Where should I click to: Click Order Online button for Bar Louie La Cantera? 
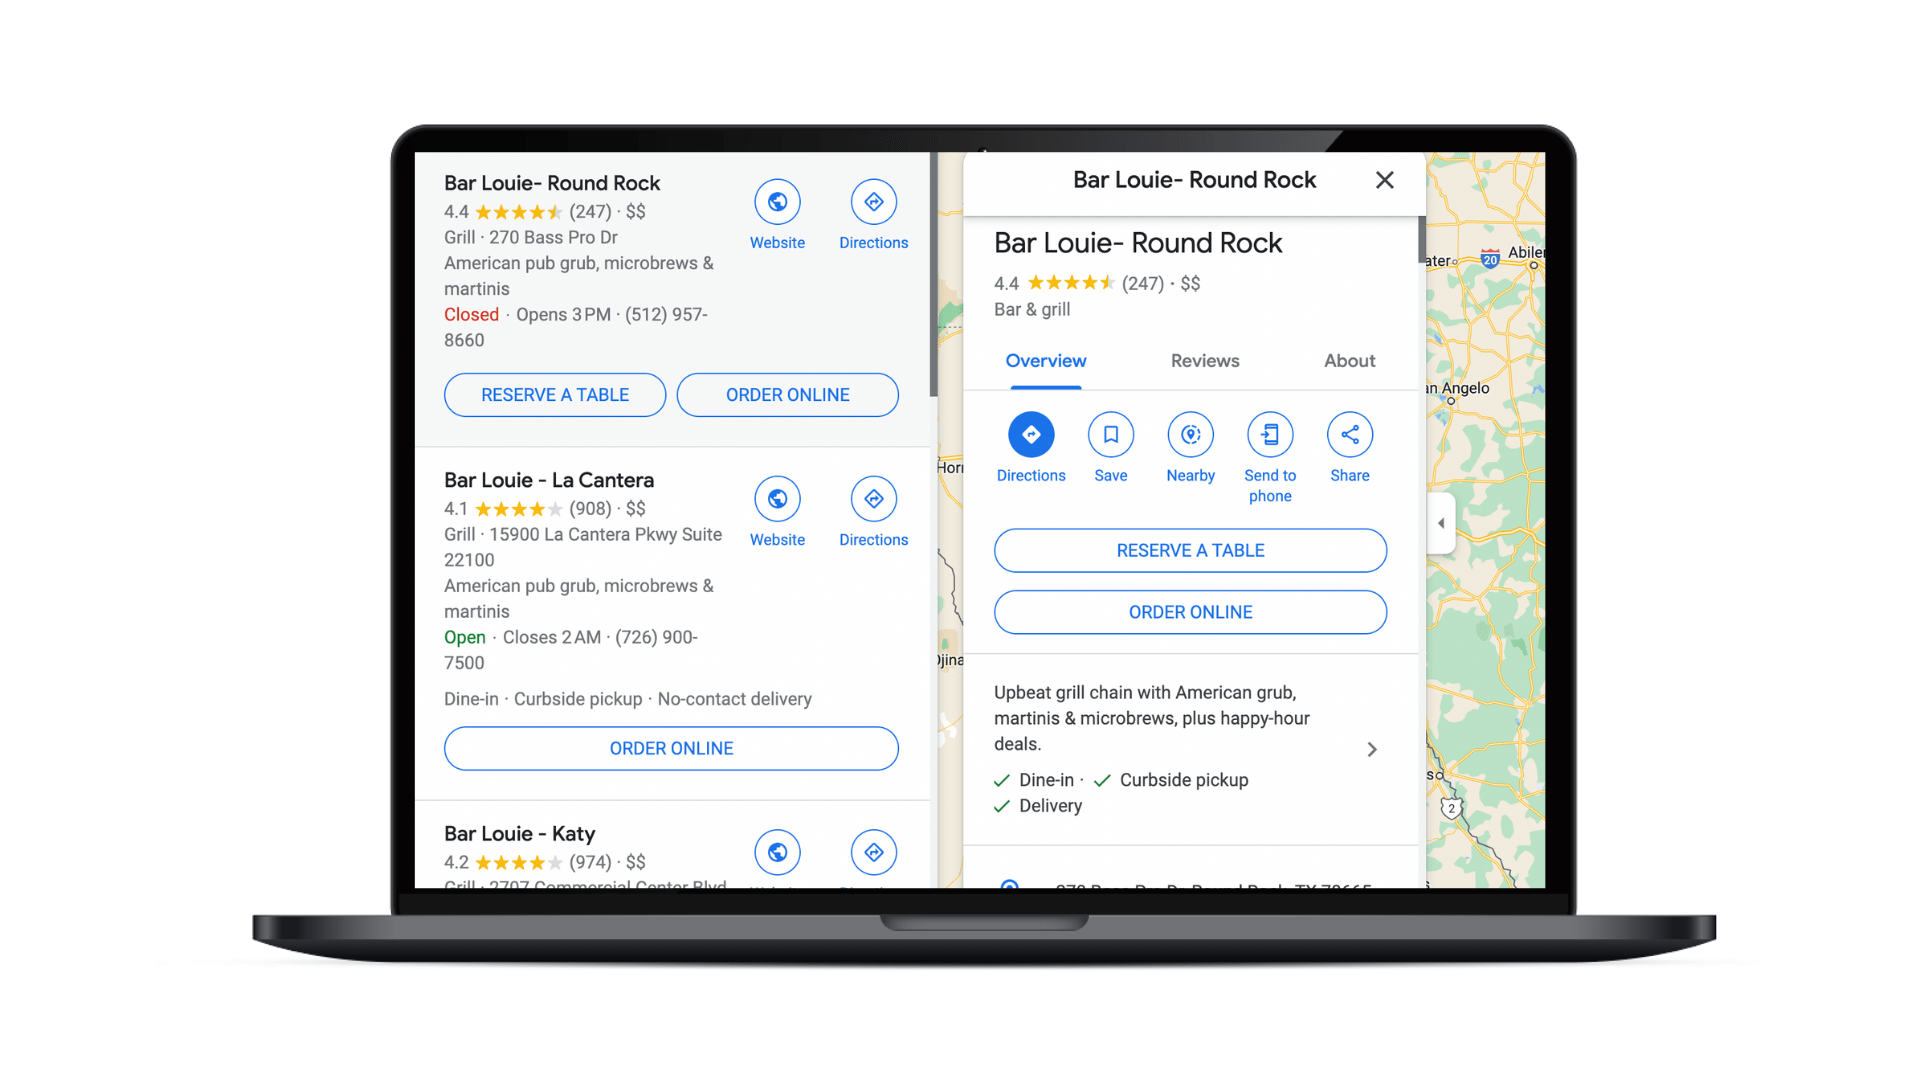point(671,748)
